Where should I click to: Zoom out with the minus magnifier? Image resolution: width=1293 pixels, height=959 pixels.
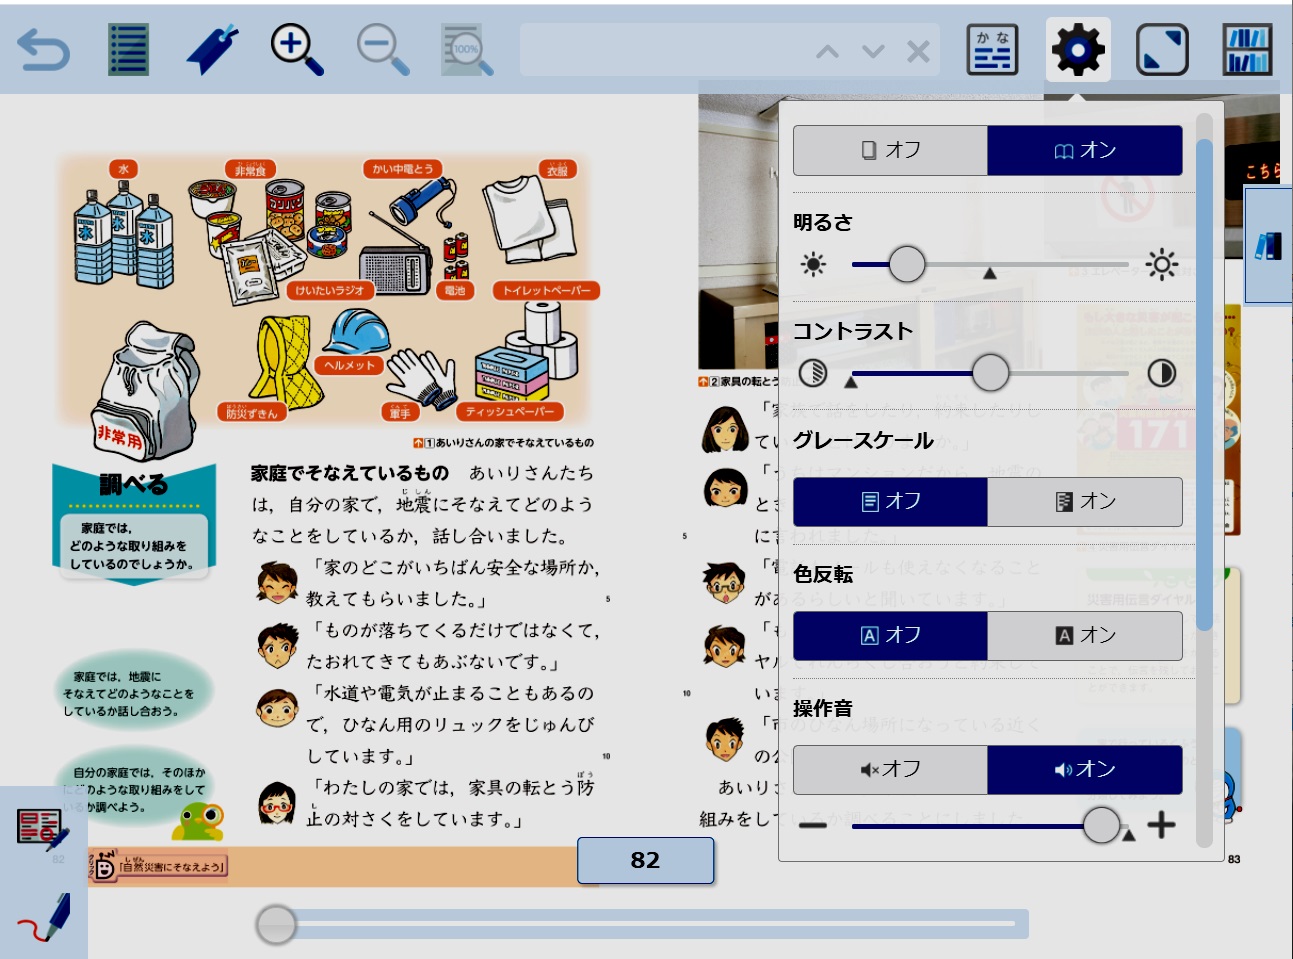tap(383, 50)
